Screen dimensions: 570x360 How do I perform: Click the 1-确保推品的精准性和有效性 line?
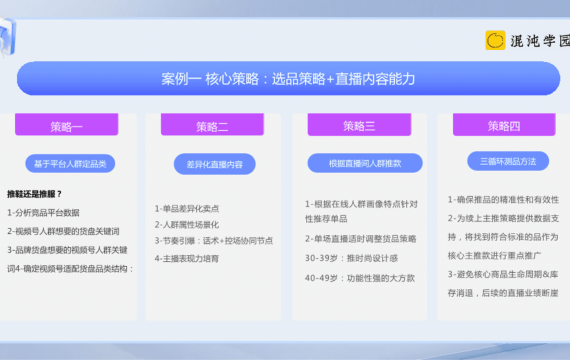tap(503, 200)
